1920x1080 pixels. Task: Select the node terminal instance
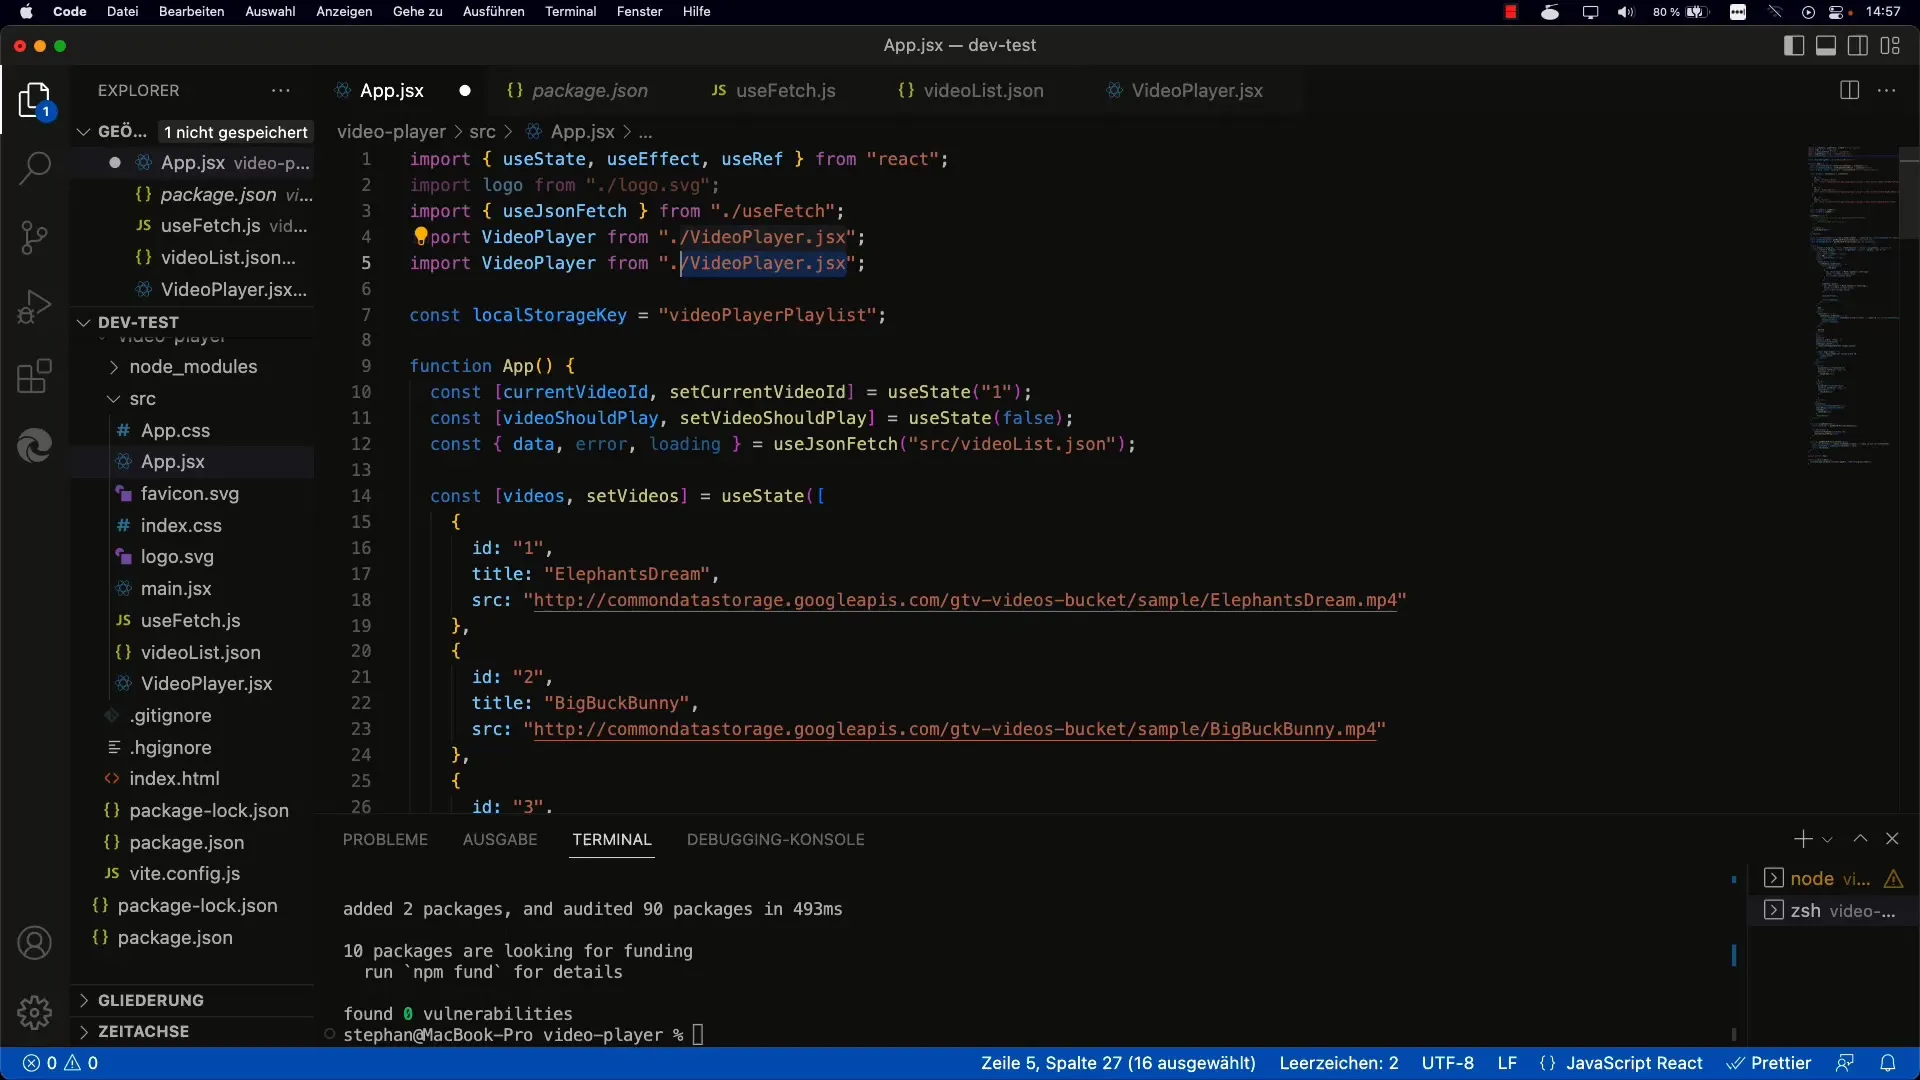[x=1832, y=878]
